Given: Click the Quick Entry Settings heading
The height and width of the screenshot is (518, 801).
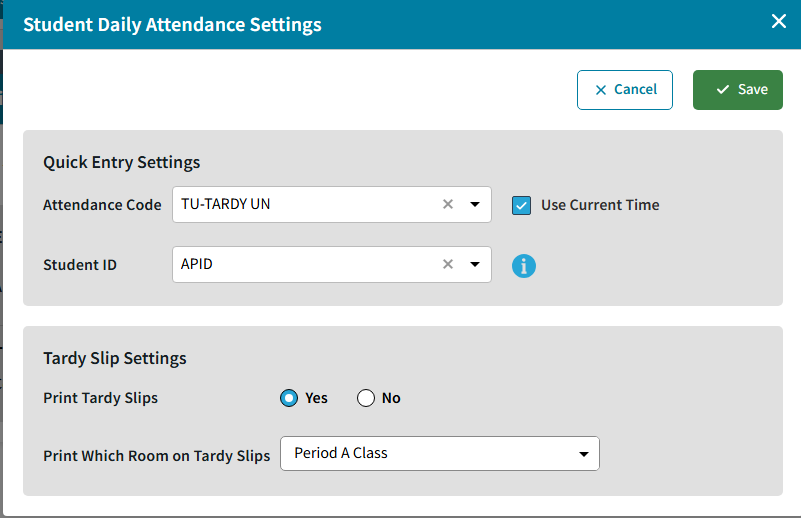Looking at the screenshot, I should click(x=122, y=162).
